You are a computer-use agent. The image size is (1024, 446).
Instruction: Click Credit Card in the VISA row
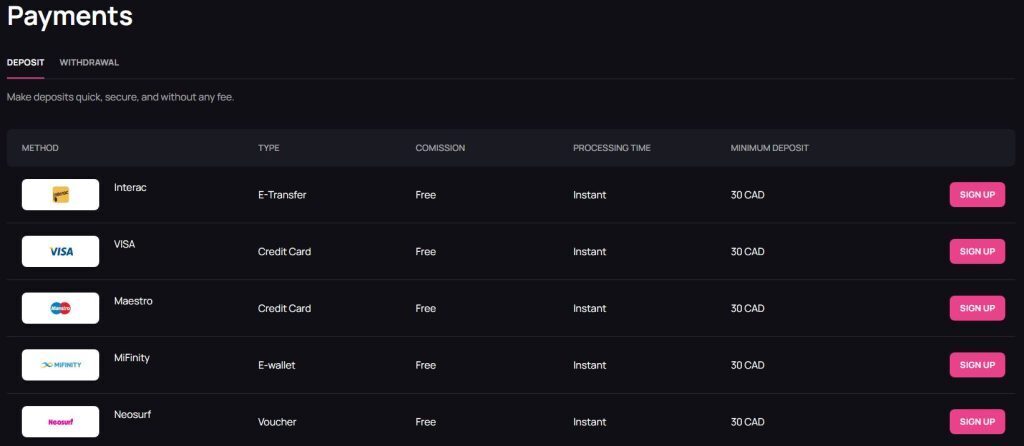click(x=285, y=251)
